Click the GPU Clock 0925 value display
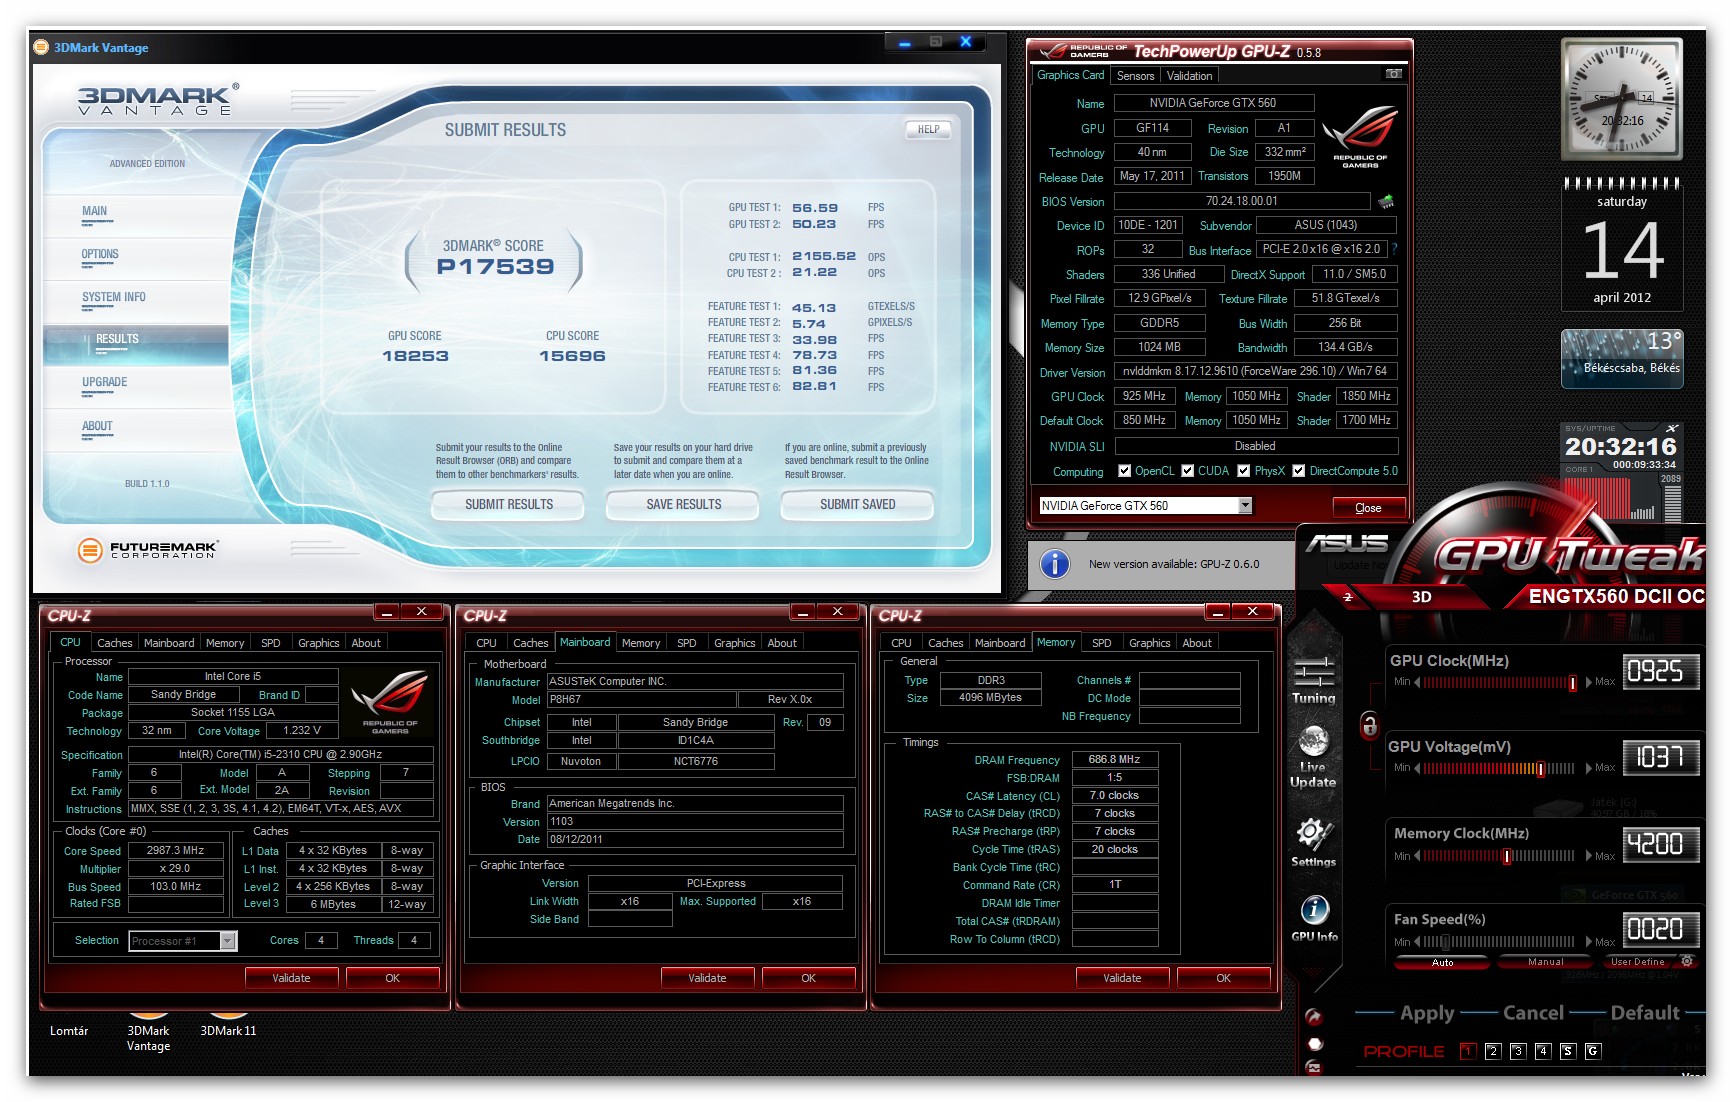The width and height of the screenshot is (1732, 1102). [1660, 671]
